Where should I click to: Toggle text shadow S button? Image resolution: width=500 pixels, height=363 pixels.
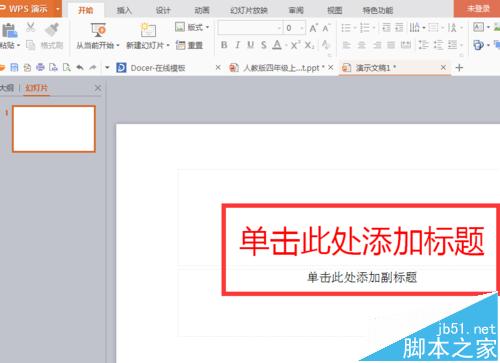[x=264, y=45]
